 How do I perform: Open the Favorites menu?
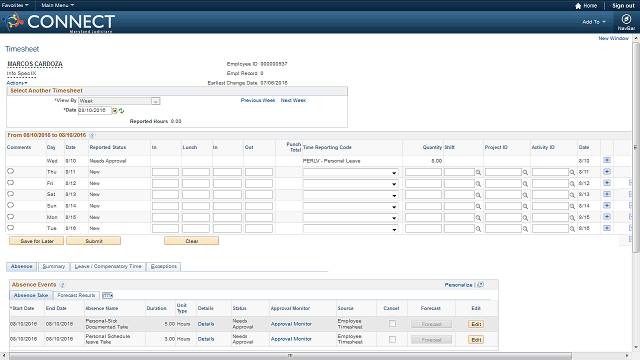(15, 5)
